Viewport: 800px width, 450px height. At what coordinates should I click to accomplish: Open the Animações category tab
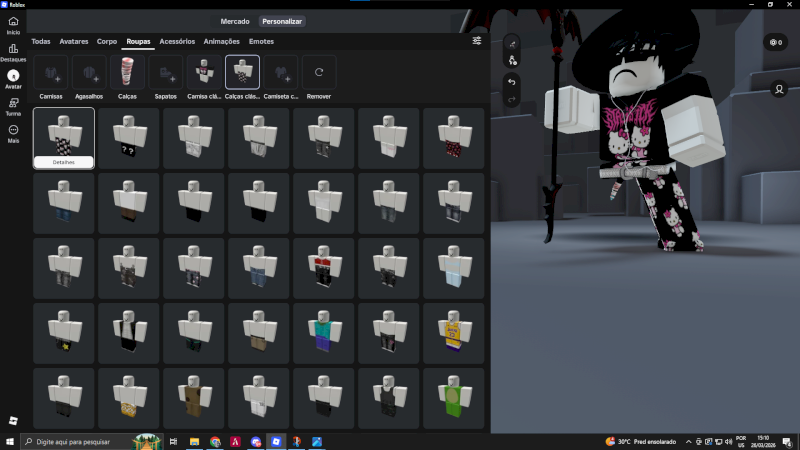coord(221,41)
